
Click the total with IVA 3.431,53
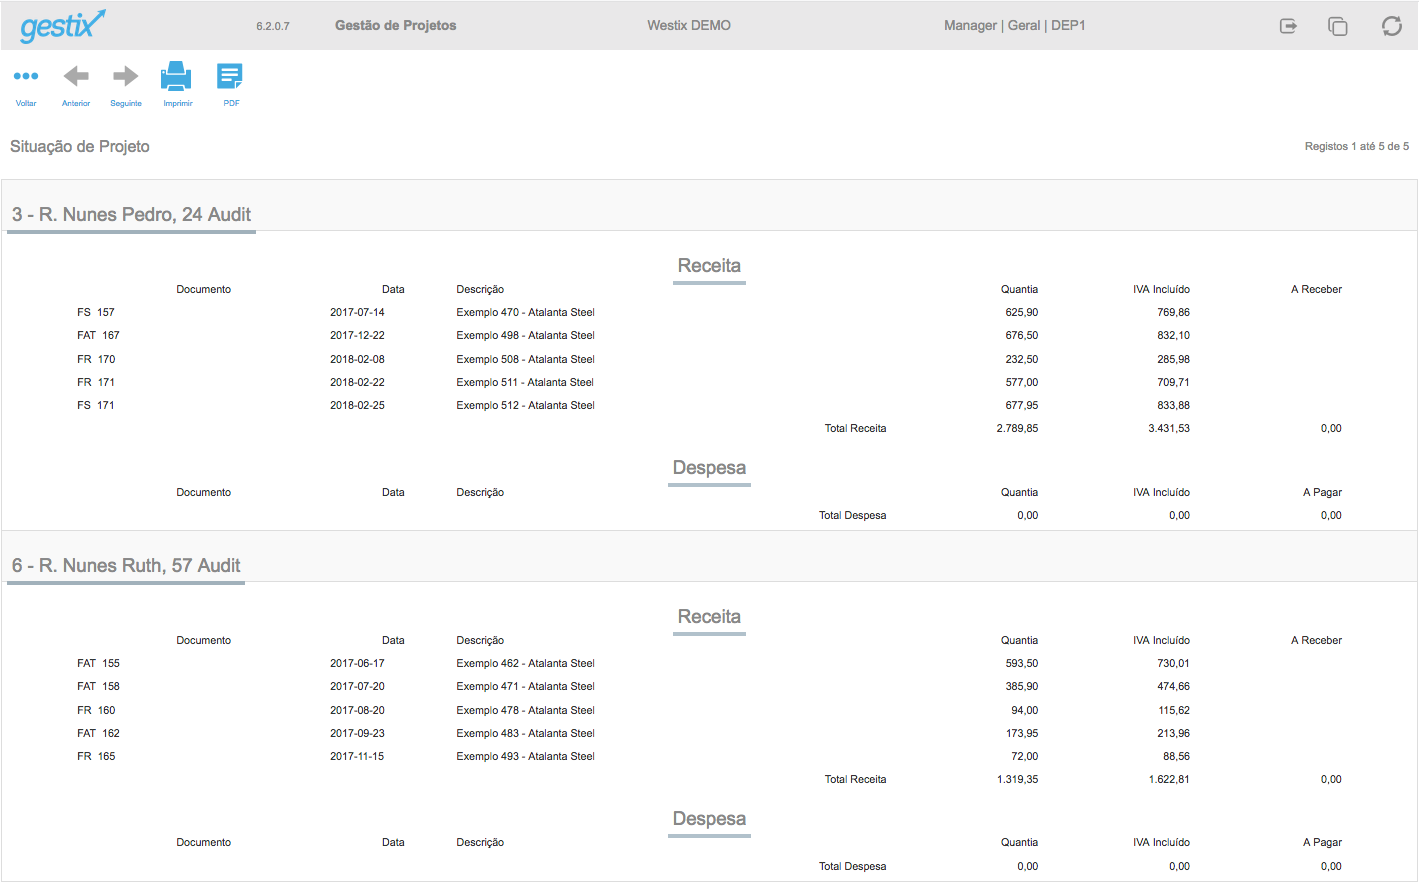tap(1169, 428)
